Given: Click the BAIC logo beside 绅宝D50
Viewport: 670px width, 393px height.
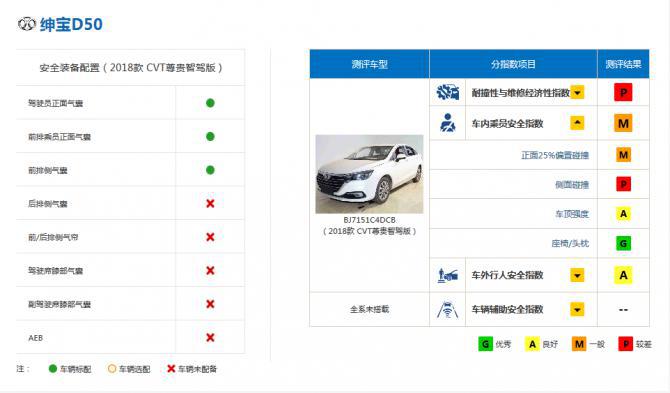Looking at the screenshot, I should pyautogui.click(x=26, y=24).
